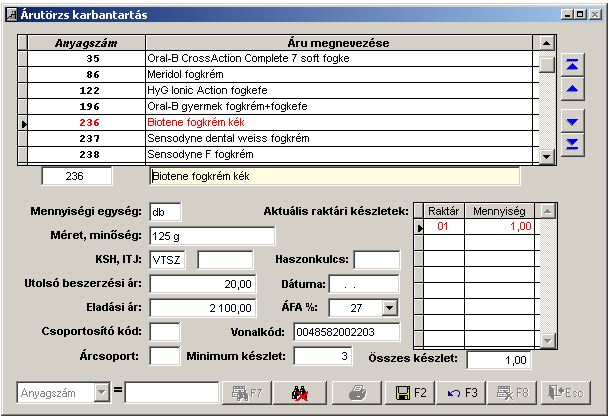Click the VTSZ field

click(x=167, y=260)
